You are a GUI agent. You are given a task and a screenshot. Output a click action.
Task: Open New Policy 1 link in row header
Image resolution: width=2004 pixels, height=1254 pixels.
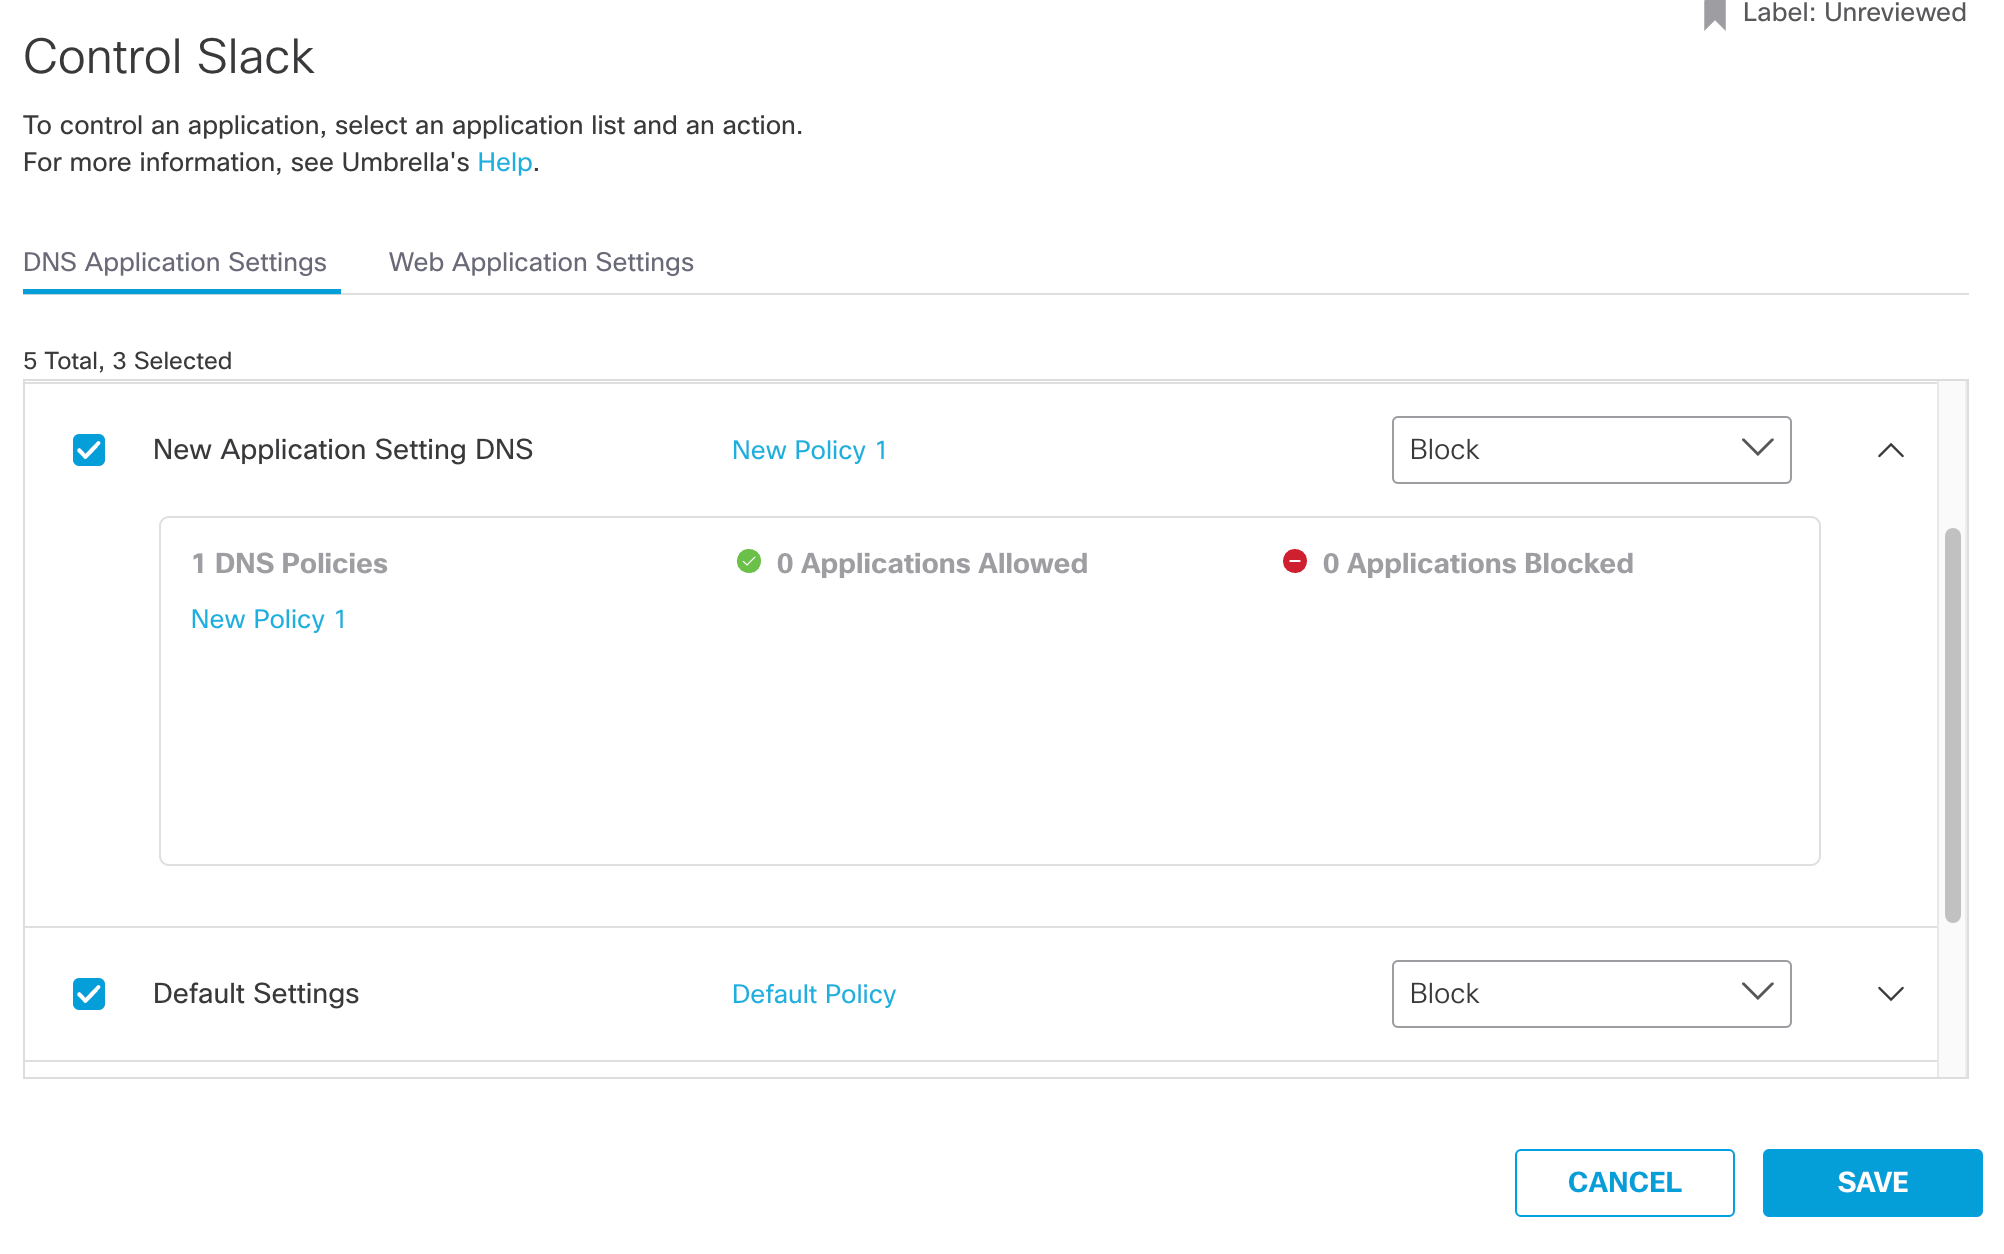pos(809,450)
